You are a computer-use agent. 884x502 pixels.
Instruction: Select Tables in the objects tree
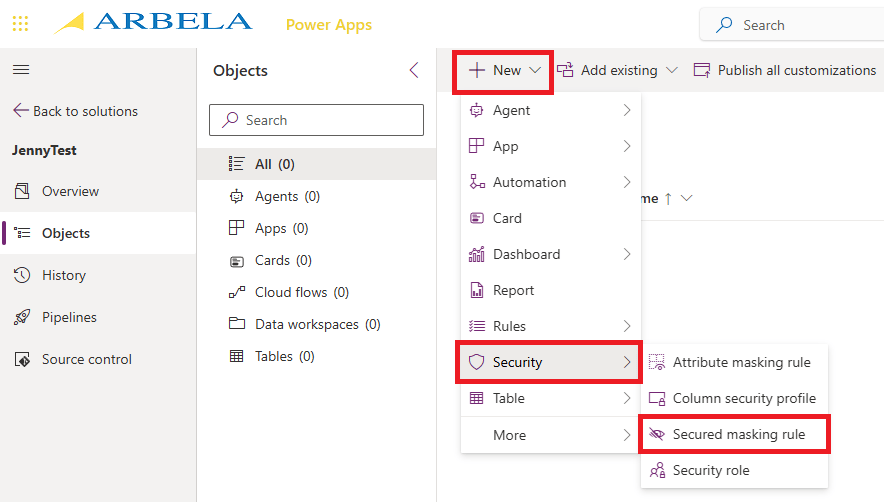pyautogui.click(x=284, y=356)
